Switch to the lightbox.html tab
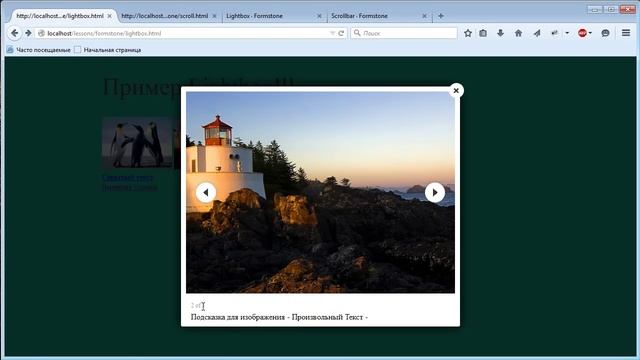The image size is (640, 360). (x=60, y=16)
